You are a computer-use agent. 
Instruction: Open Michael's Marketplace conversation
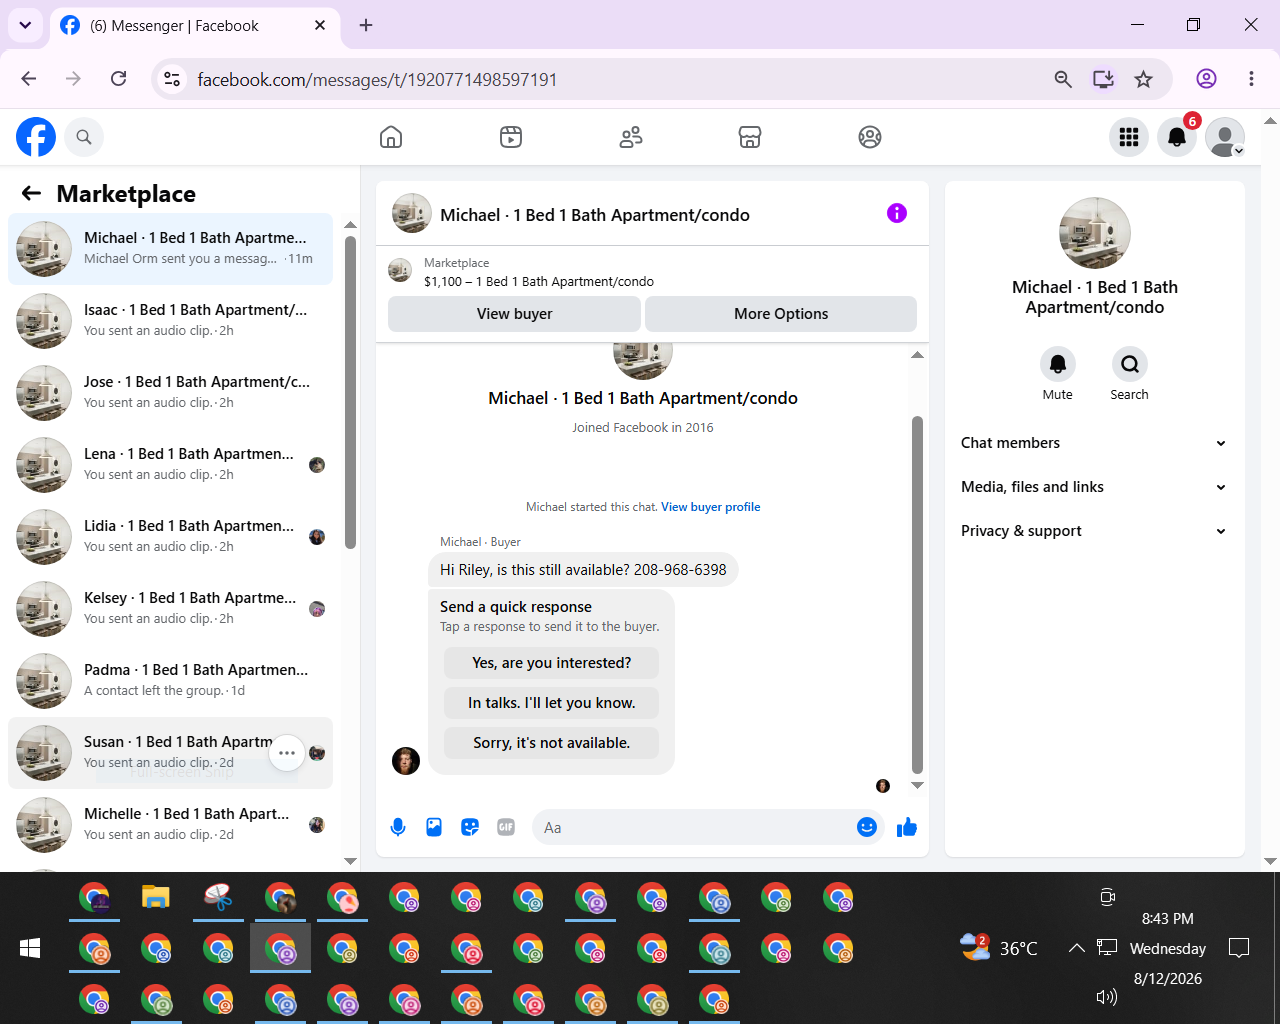coord(170,249)
